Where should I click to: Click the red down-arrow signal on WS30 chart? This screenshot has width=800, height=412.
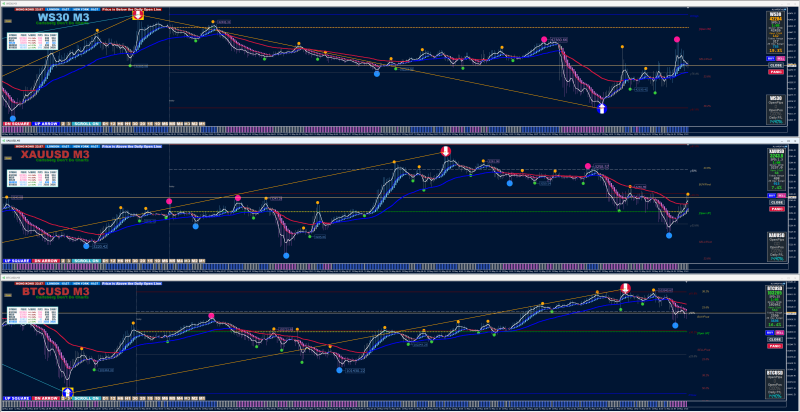tap(138, 15)
